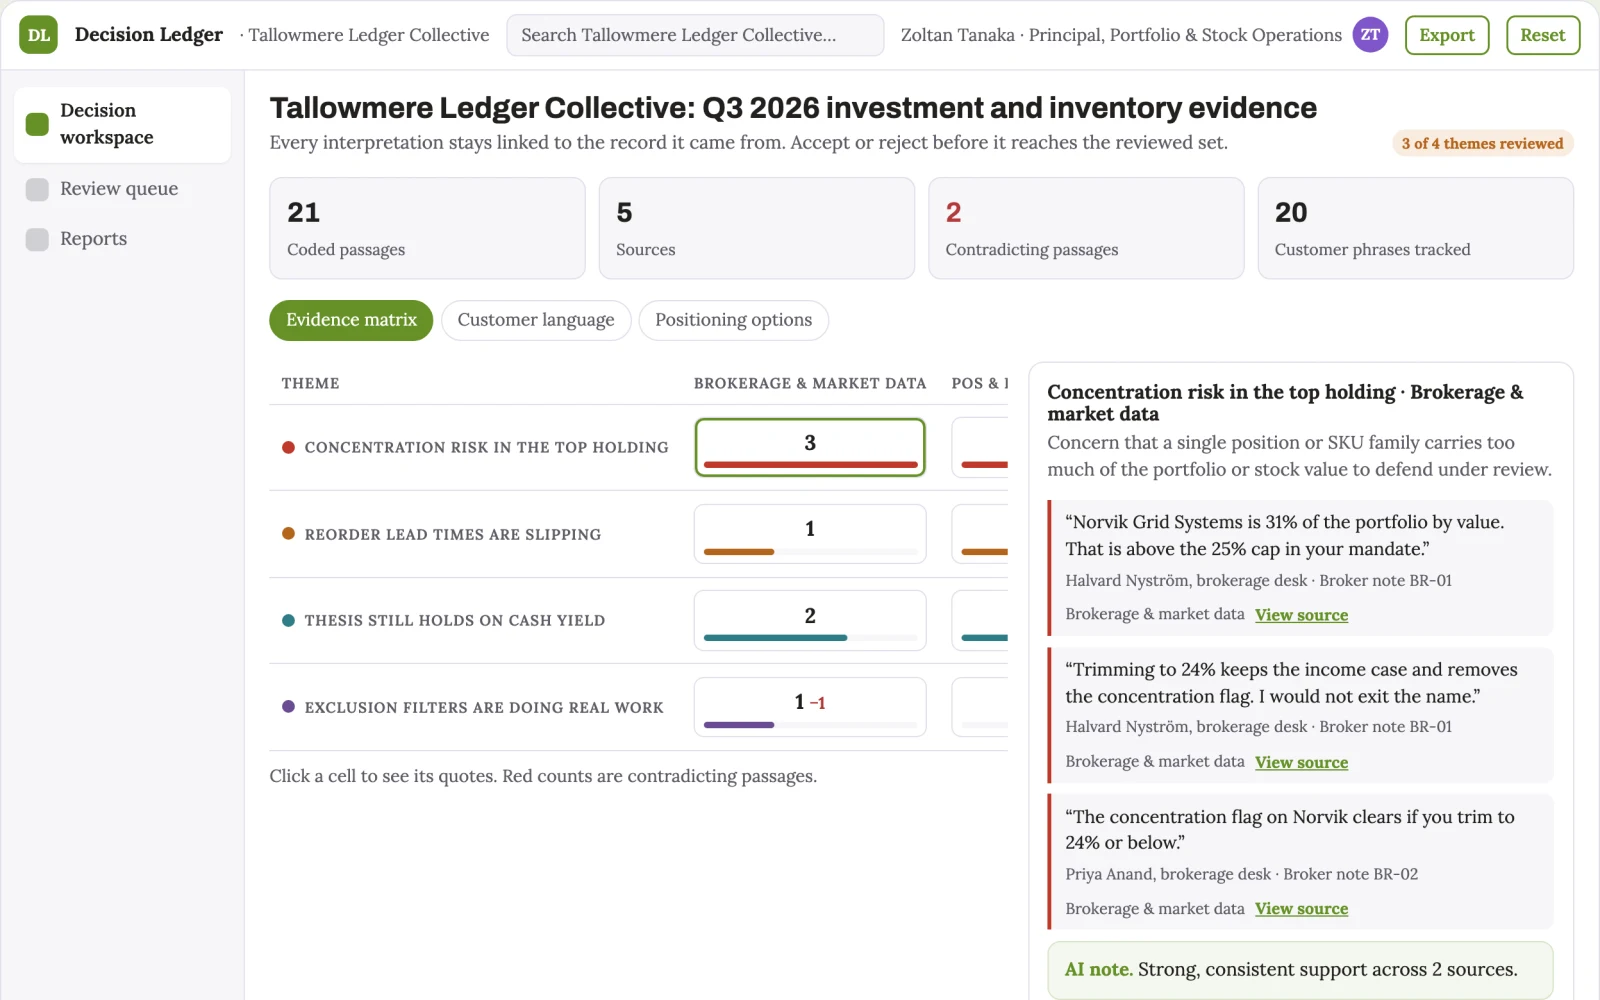
Task: Click the red dot beside Concentration risk theme
Action: (288, 447)
